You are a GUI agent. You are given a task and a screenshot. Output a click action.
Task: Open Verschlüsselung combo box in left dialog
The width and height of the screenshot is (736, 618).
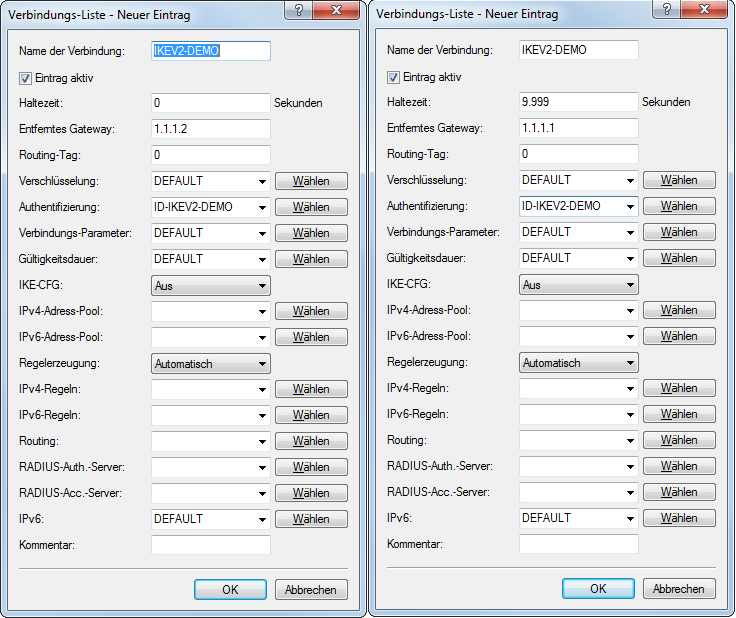(x=262, y=181)
